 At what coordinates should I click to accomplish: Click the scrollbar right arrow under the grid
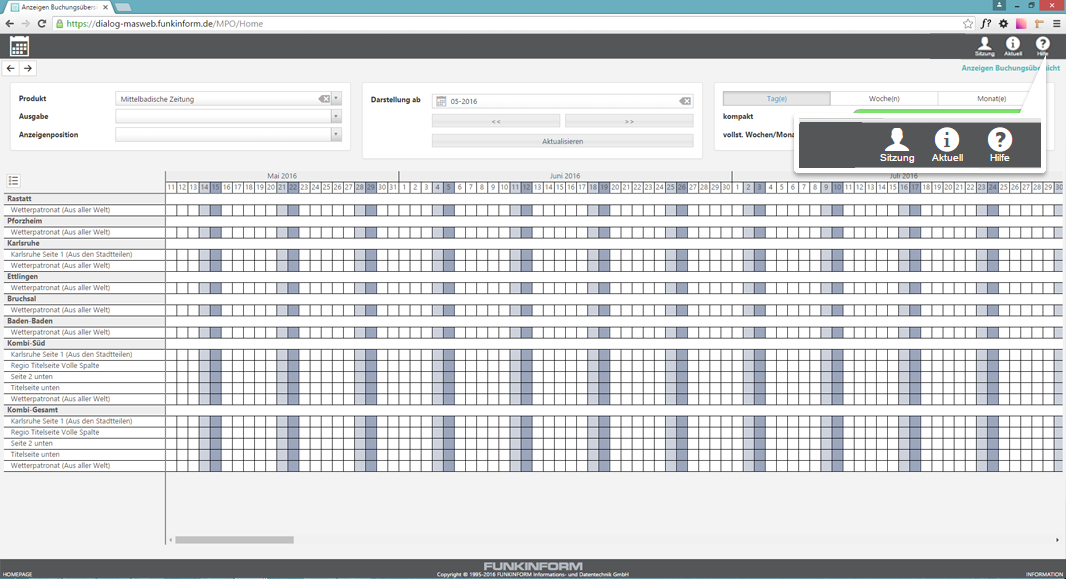point(1057,540)
